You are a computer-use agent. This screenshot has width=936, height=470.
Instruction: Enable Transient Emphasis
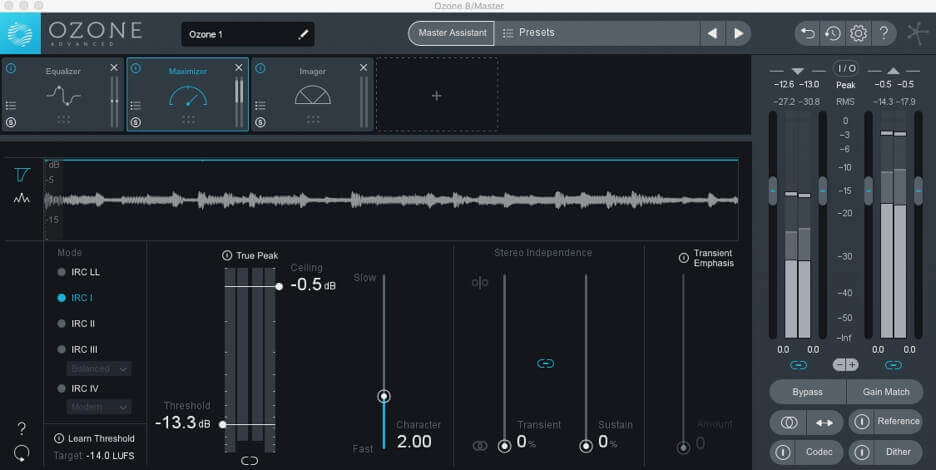[x=683, y=258]
